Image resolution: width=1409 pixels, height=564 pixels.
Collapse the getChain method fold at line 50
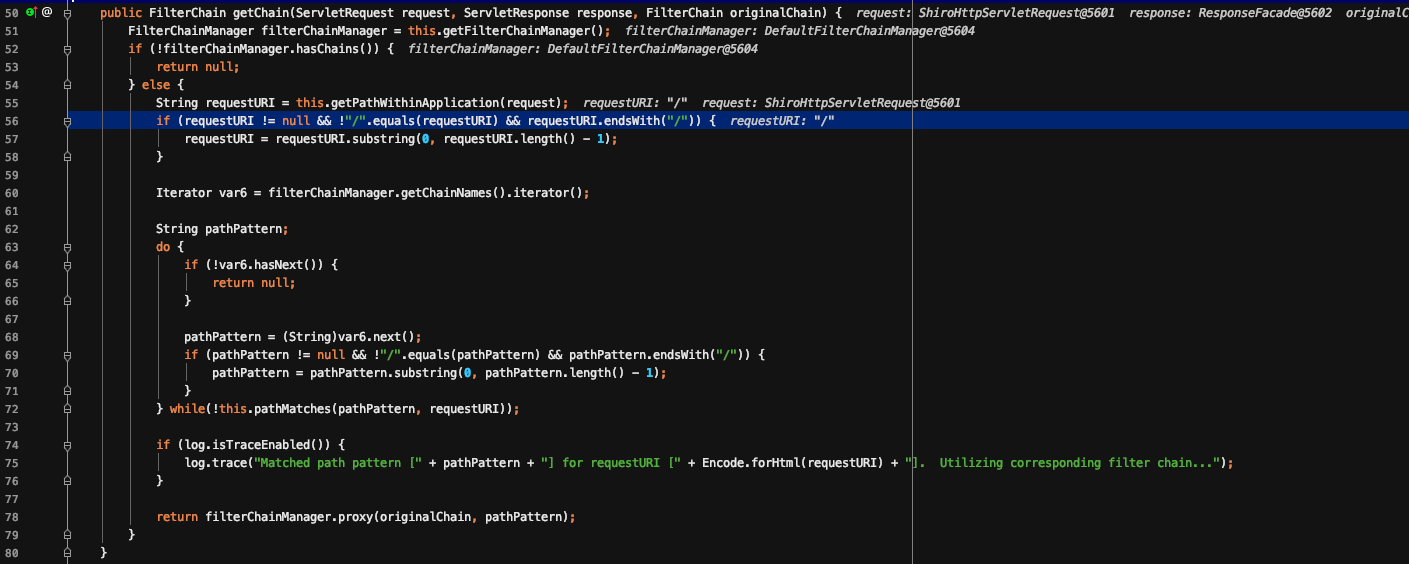click(67, 13)
